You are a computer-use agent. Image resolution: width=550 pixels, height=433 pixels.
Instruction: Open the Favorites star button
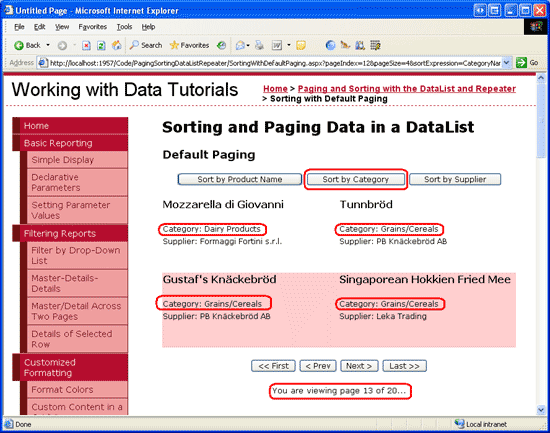pyautogui.click(x=189, y=45)
